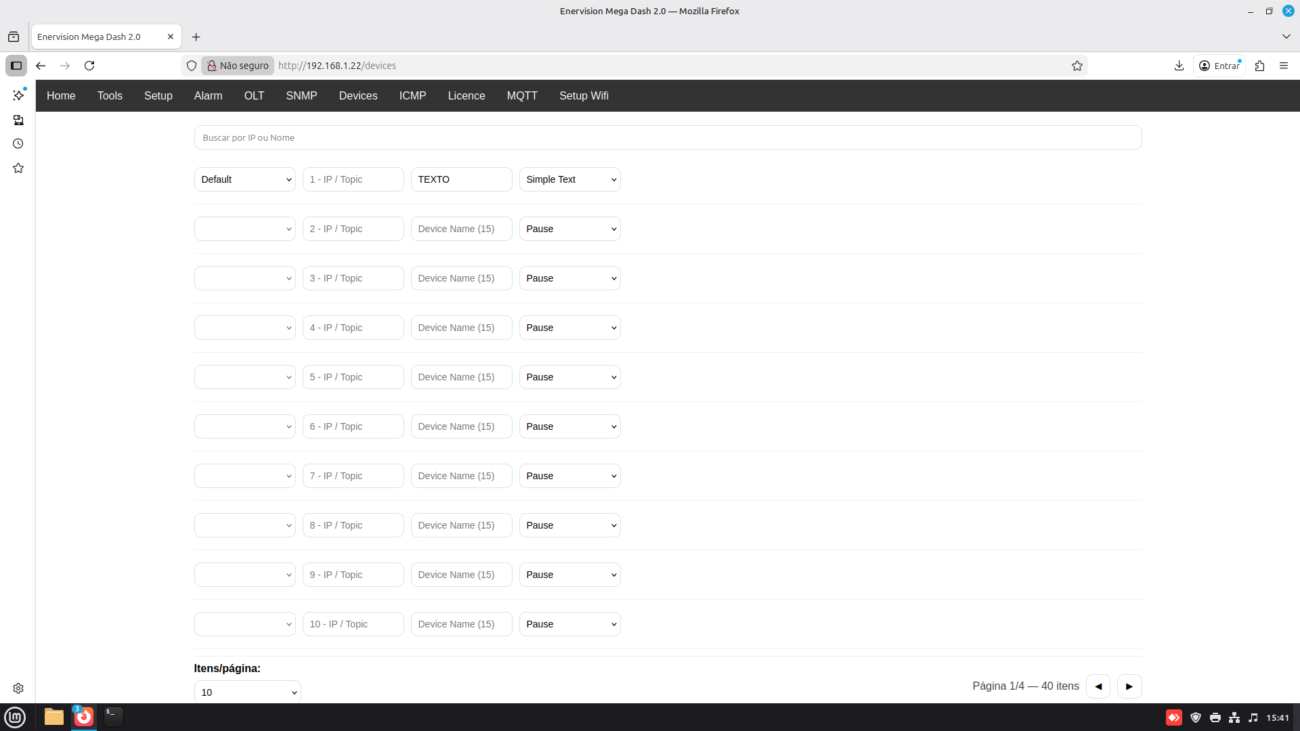1300x731 pixels.
Task: Go to previous page arrow button
Action: pos(1098,686)
